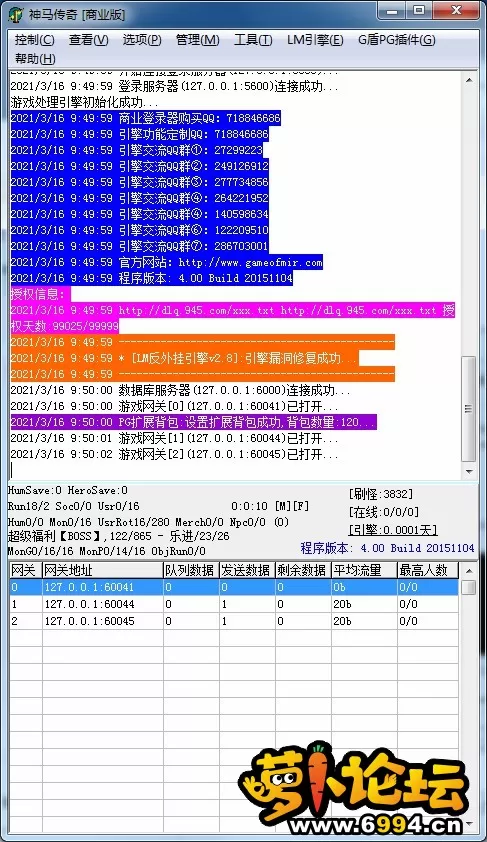487x842 pixels.
Task: Click the log pane scroll down arrow
Action: [x=469, y=471]
